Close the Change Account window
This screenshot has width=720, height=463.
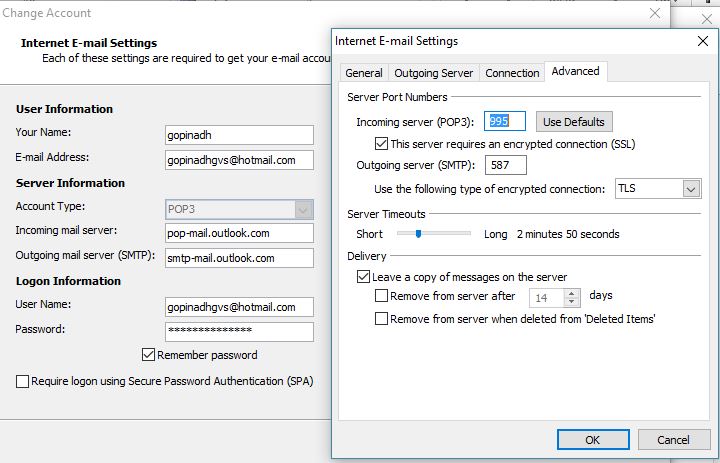[x=655, y=13]
